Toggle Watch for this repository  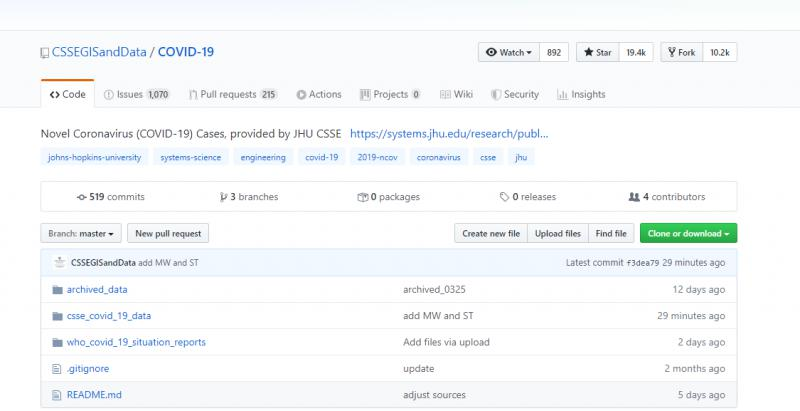coord(509,52)
